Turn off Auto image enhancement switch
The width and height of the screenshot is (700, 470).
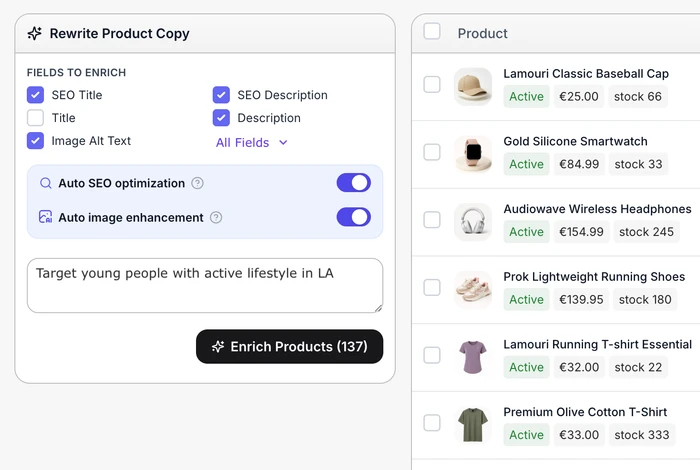pyautogui.click(x=354, y=217)
